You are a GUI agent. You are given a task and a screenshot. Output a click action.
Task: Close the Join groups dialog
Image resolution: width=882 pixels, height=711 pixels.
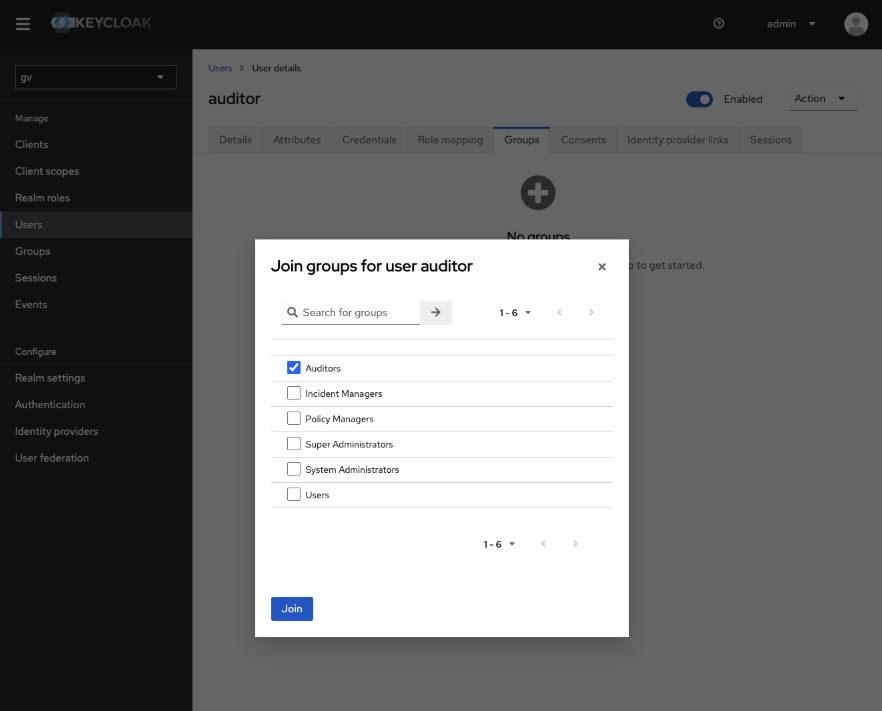pyautogui.click(x=602, y=267)
